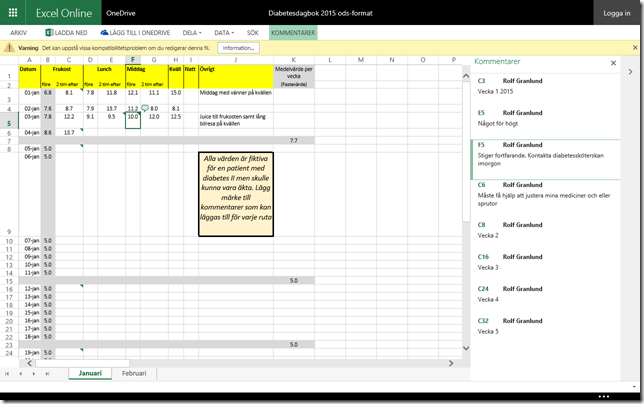644x404 pixels.
Task: Open the app launcher waffle icon
Action: click(12, 11)
